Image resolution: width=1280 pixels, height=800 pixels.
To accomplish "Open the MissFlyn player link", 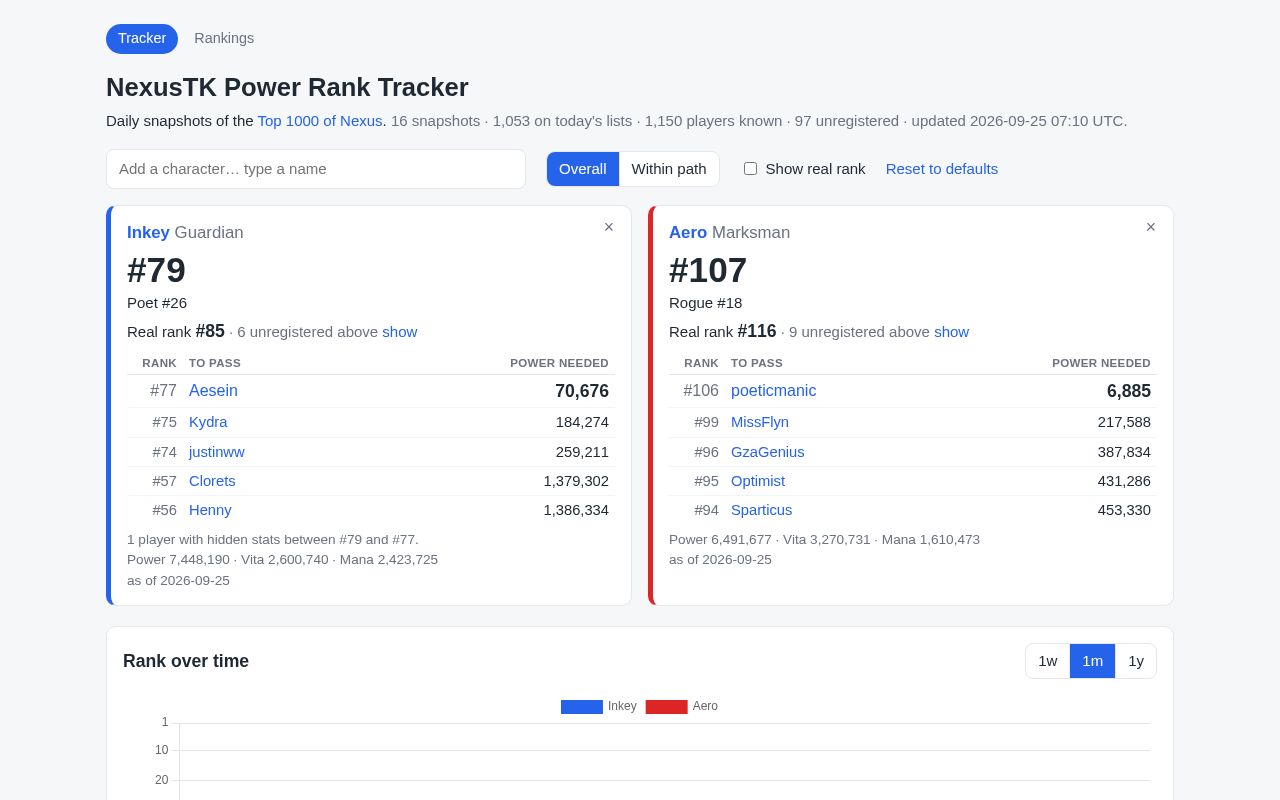I will [760, 422].
